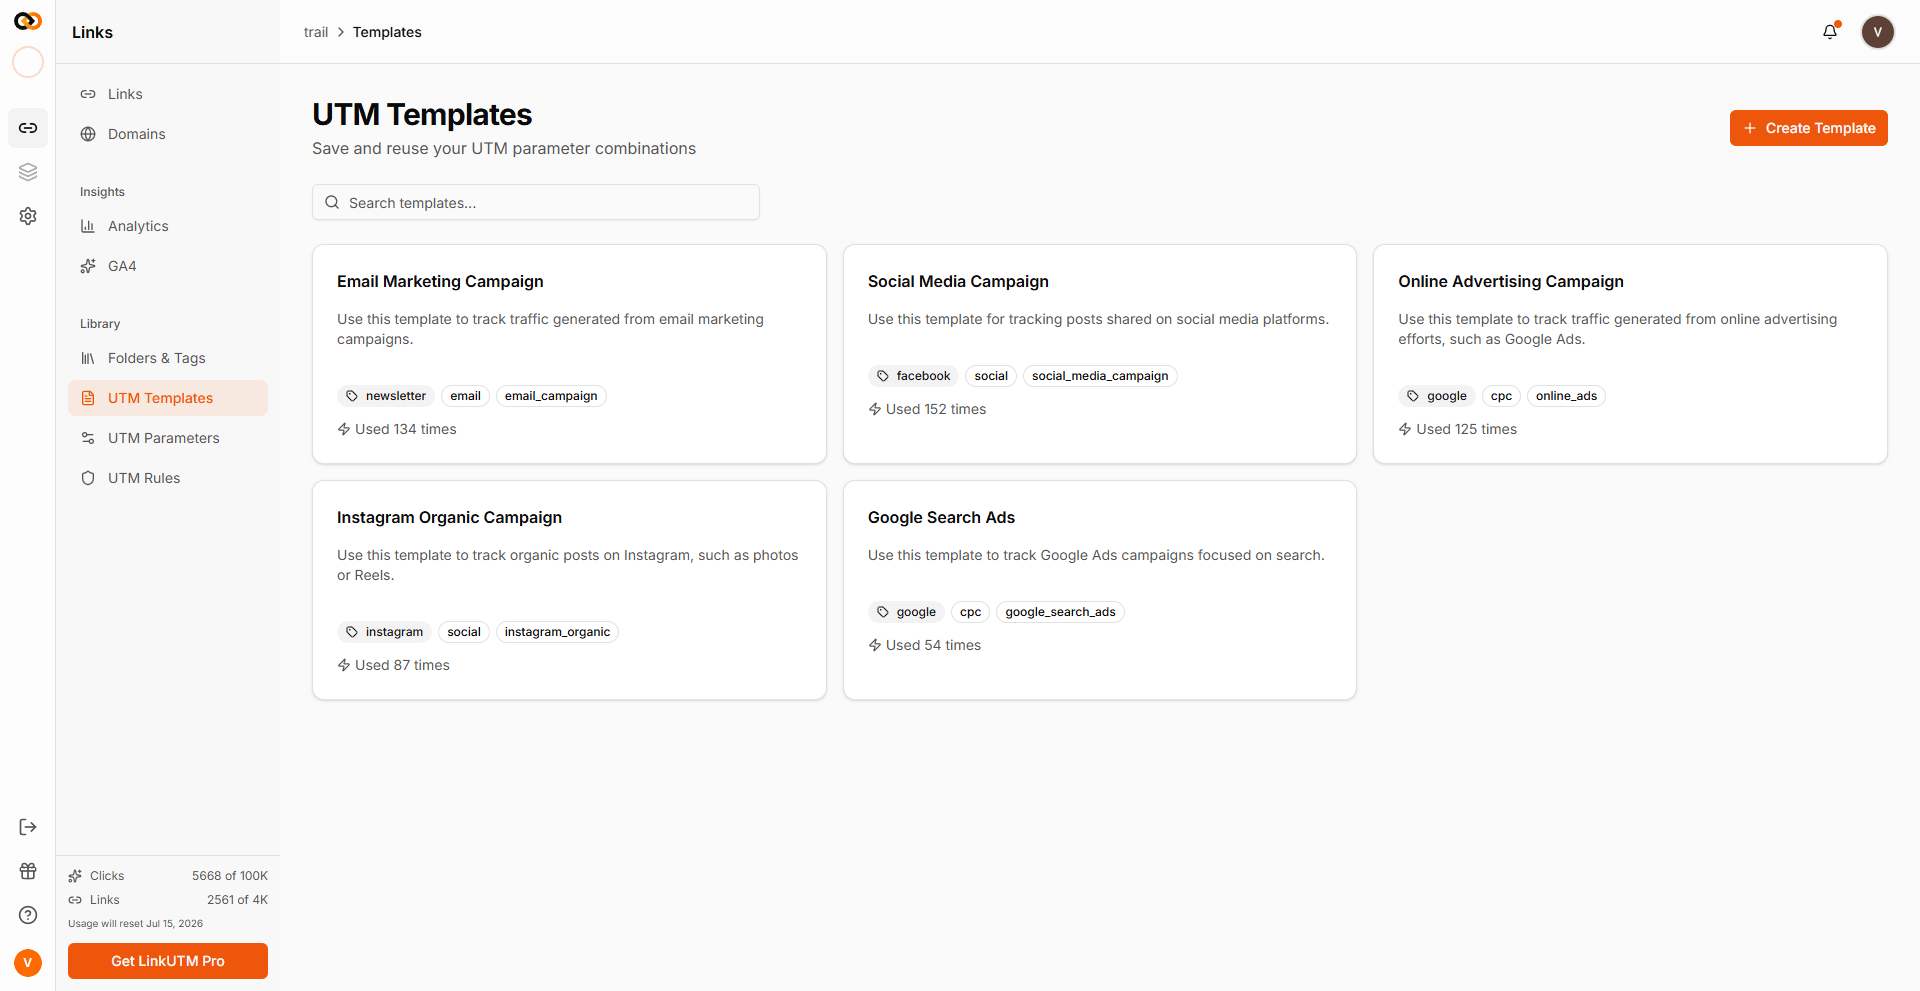The height and width of the screenshot is (991, 1920).
Task: Click the Folders & Tags library icon
Action: tap(88, 358)
